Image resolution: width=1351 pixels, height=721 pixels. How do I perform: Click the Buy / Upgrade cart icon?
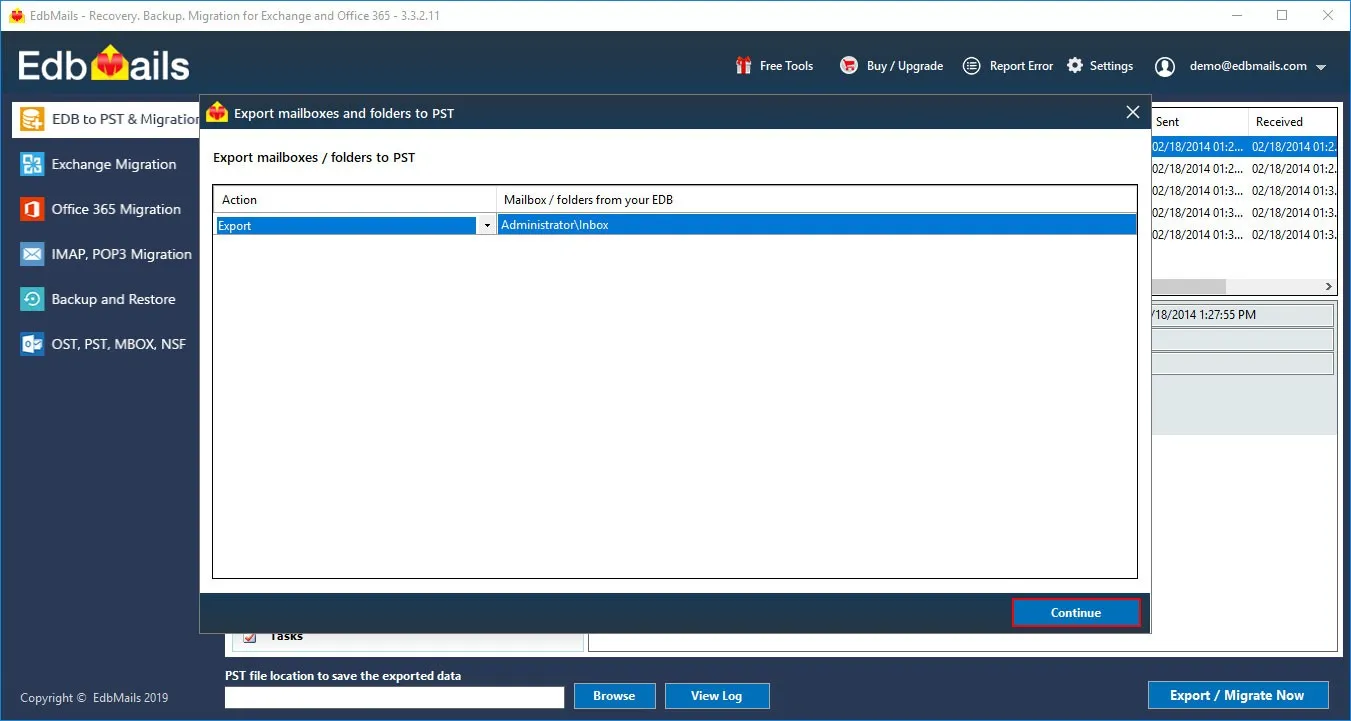point(849,66)
